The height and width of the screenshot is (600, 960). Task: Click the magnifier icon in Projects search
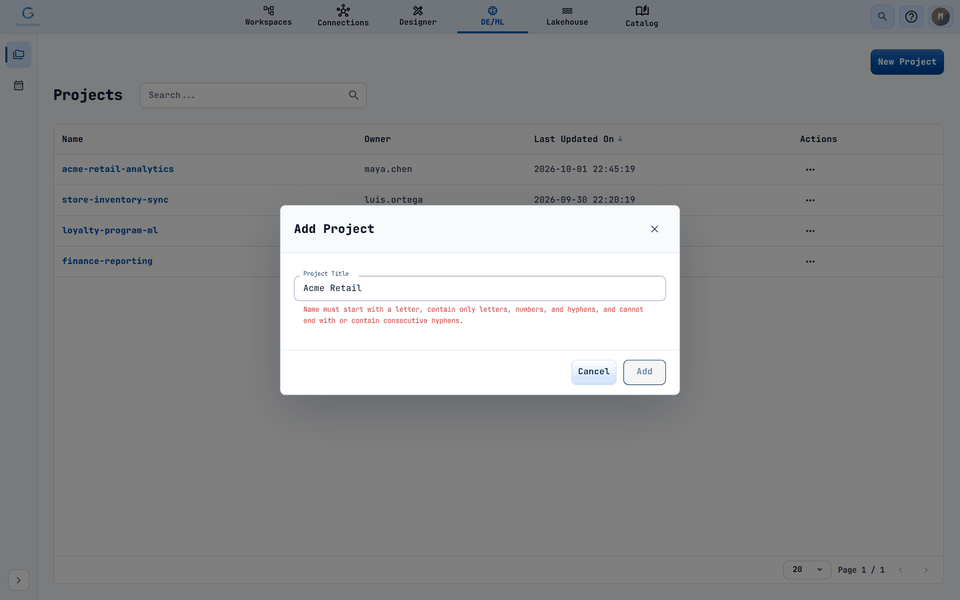coord(353,96)
